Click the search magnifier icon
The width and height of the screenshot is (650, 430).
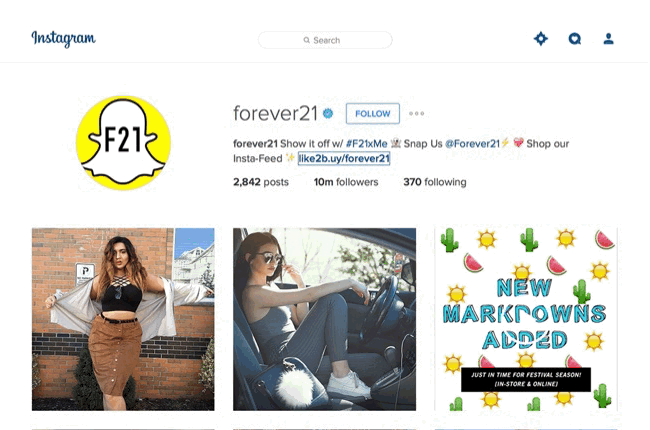[x=307, y=40]
